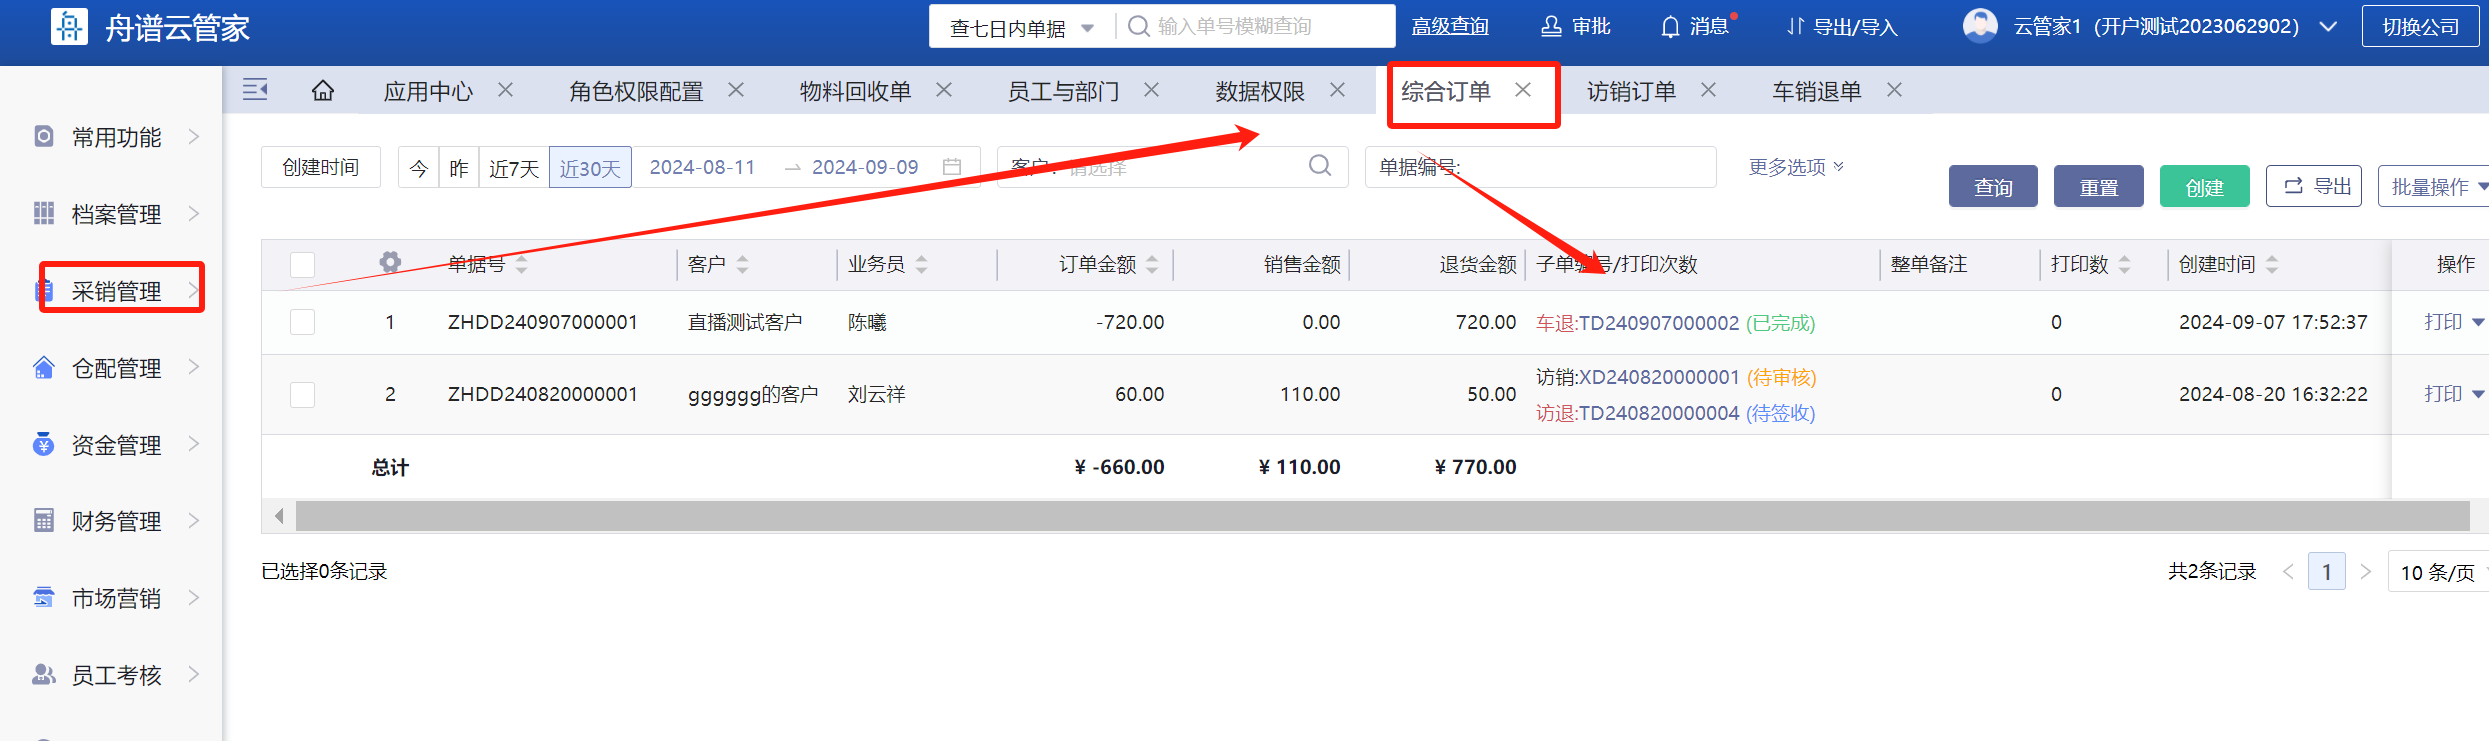Open sub-order link TD240907000002

tap(1658, 323)
